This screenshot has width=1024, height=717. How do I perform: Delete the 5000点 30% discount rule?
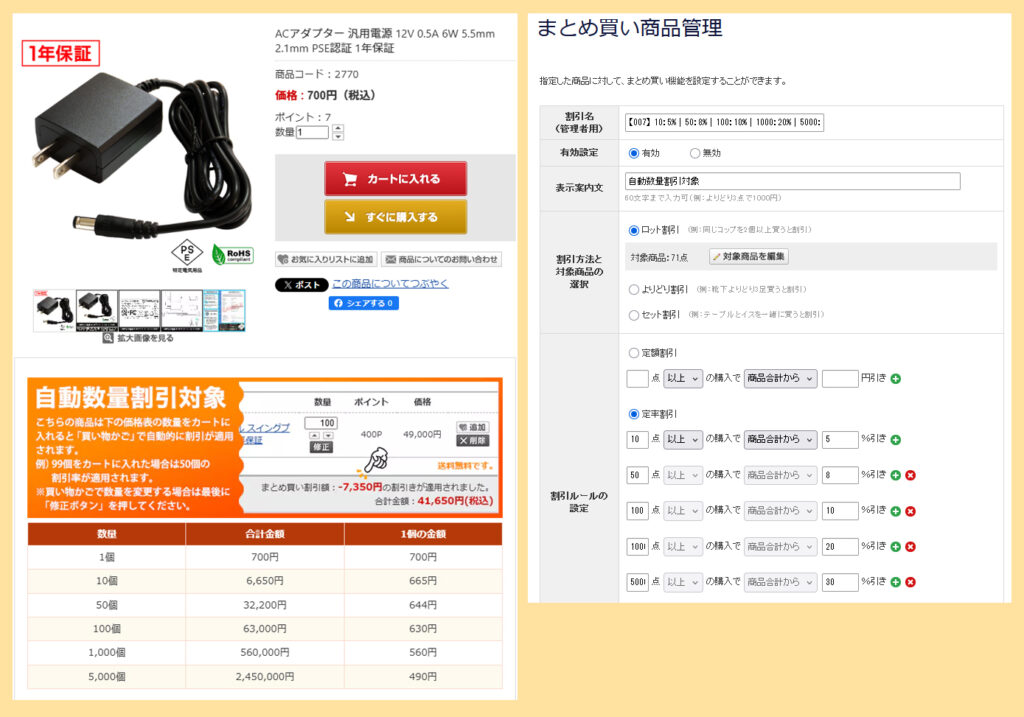(910, 583)
